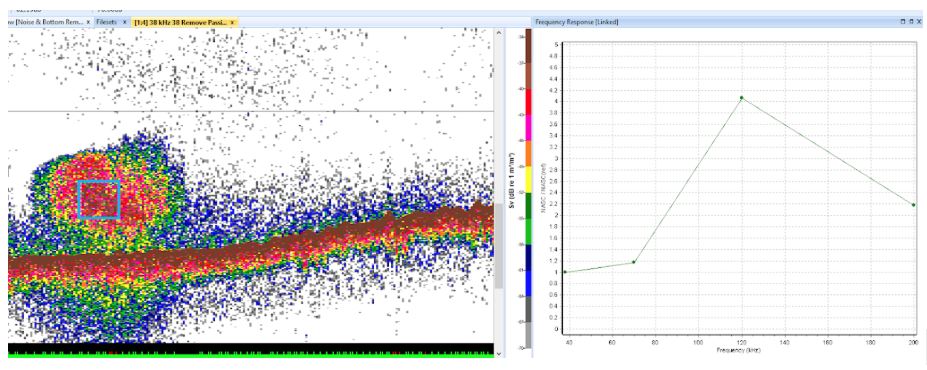
Task: Switch to the Filesets tab
Action: tap(107, 22)
